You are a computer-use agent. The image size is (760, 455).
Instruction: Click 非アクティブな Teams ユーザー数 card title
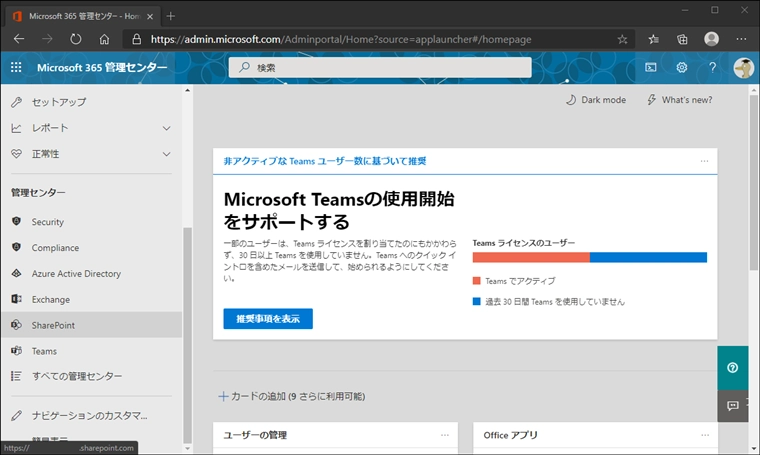click(x=325, y=161)
